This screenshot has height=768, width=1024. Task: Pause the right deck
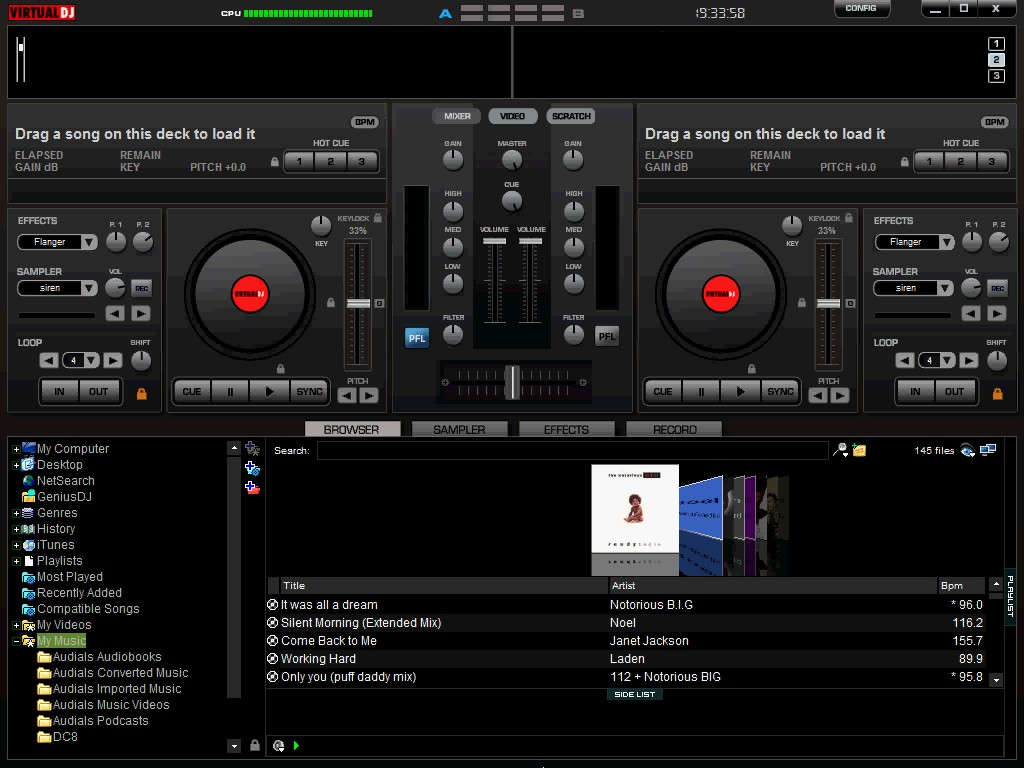click(701, 392)
